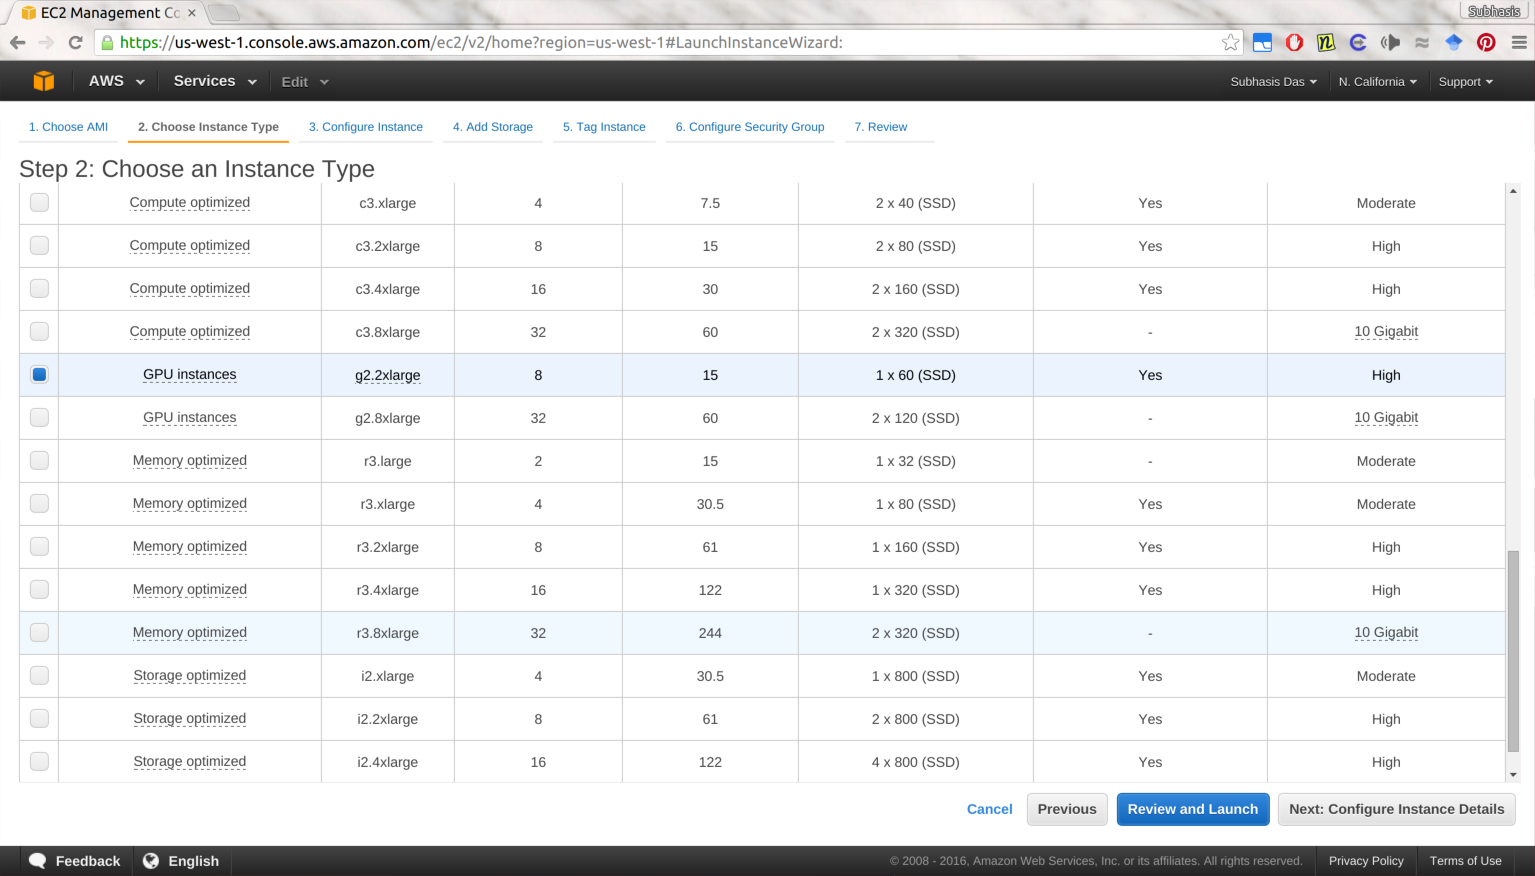1535x876 pixels.
Task: Click the Cancel link
Action: [x=989, y=809]
